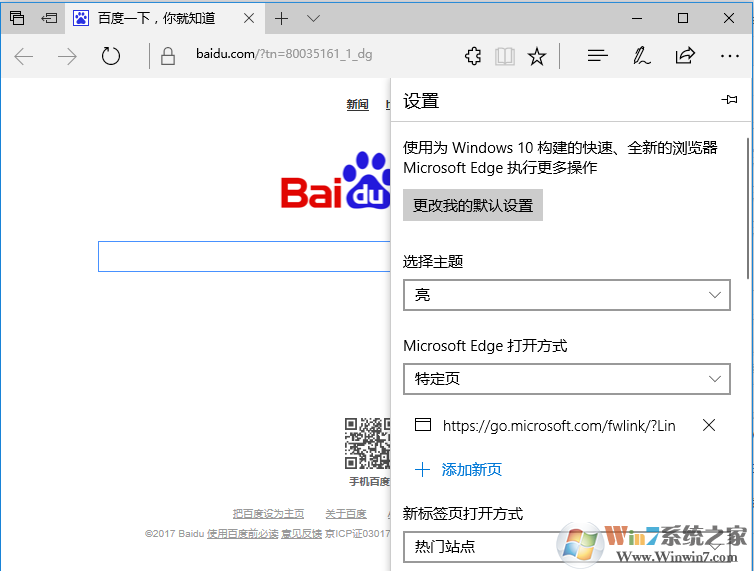Click the browser Refresh icon
The height and width of the screenshot is (571, 754).
(111, 57)
